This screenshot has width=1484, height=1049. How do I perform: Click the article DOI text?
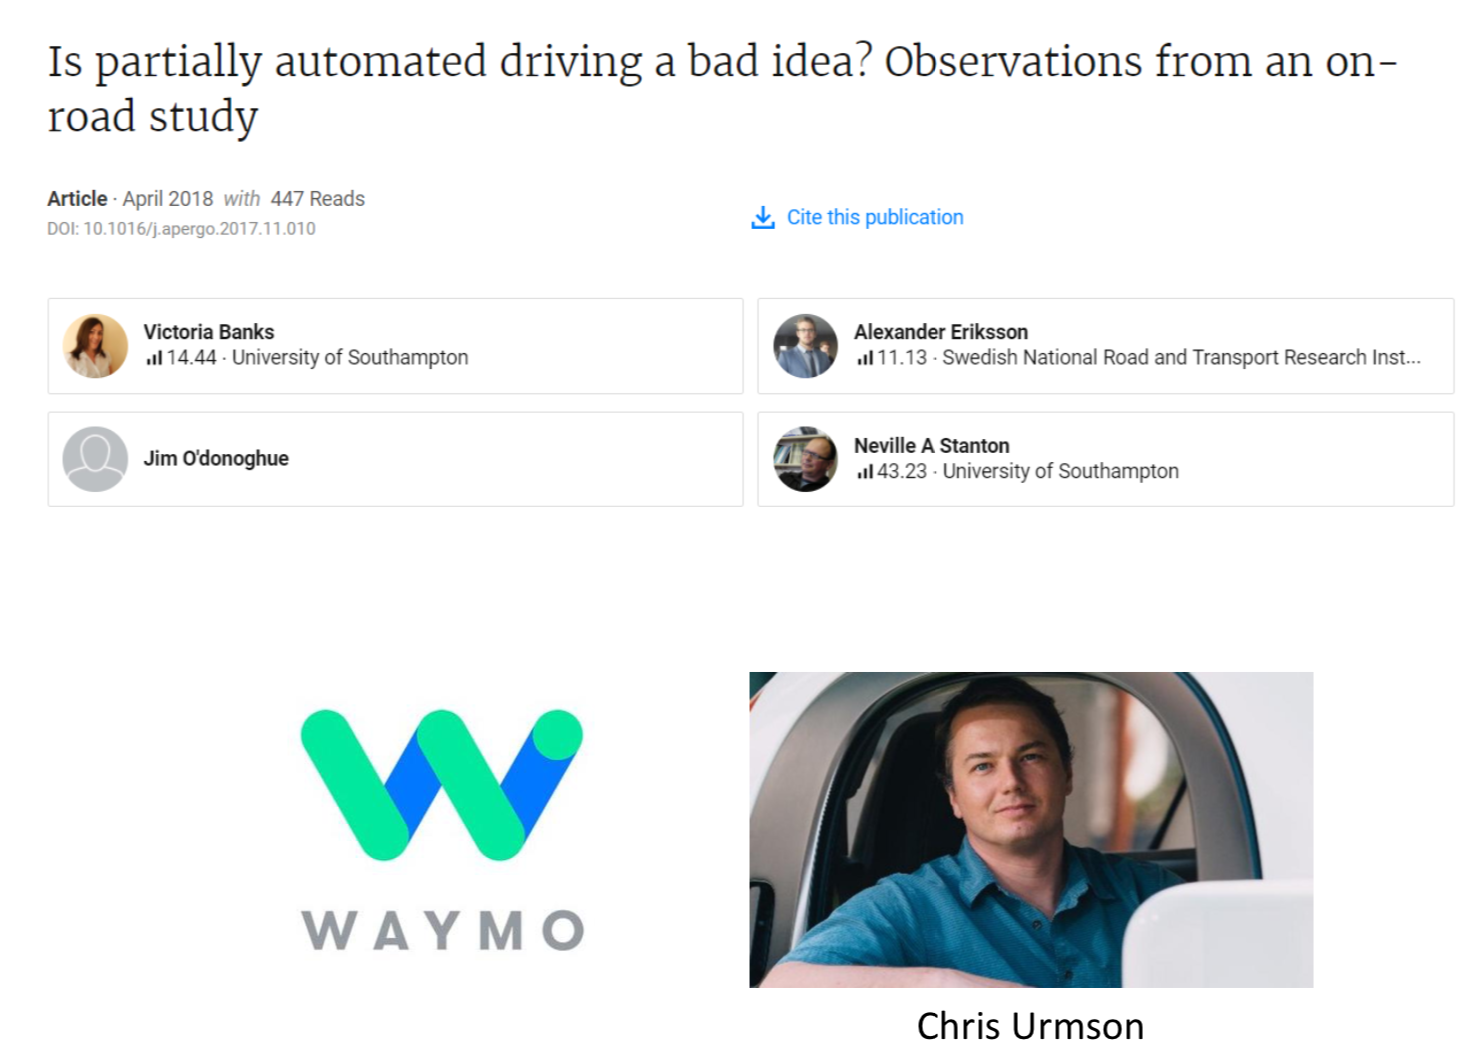coord(181,229)
